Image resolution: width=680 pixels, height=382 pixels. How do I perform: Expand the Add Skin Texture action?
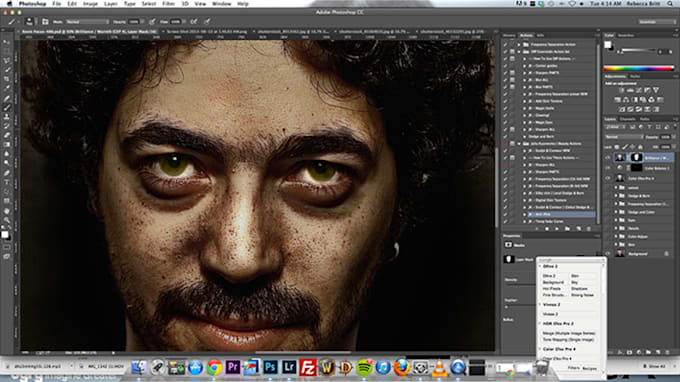(x=524, y=101)
